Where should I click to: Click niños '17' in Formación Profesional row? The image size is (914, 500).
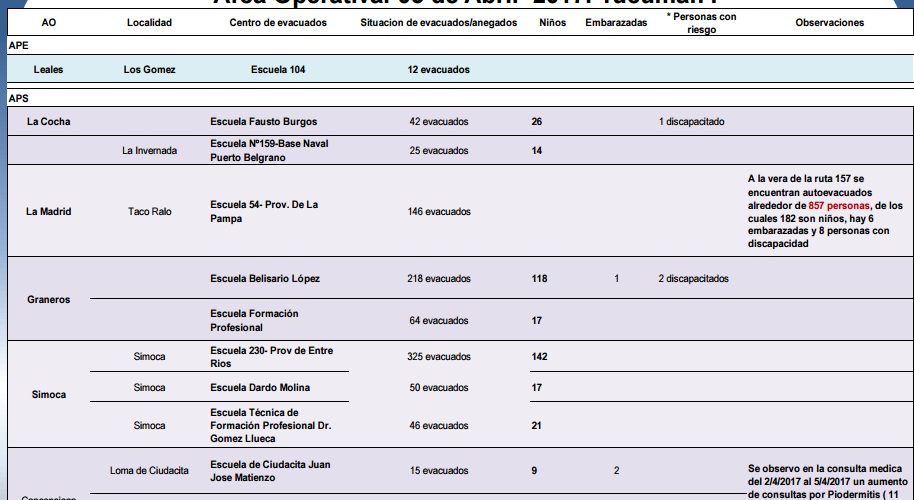536,321
